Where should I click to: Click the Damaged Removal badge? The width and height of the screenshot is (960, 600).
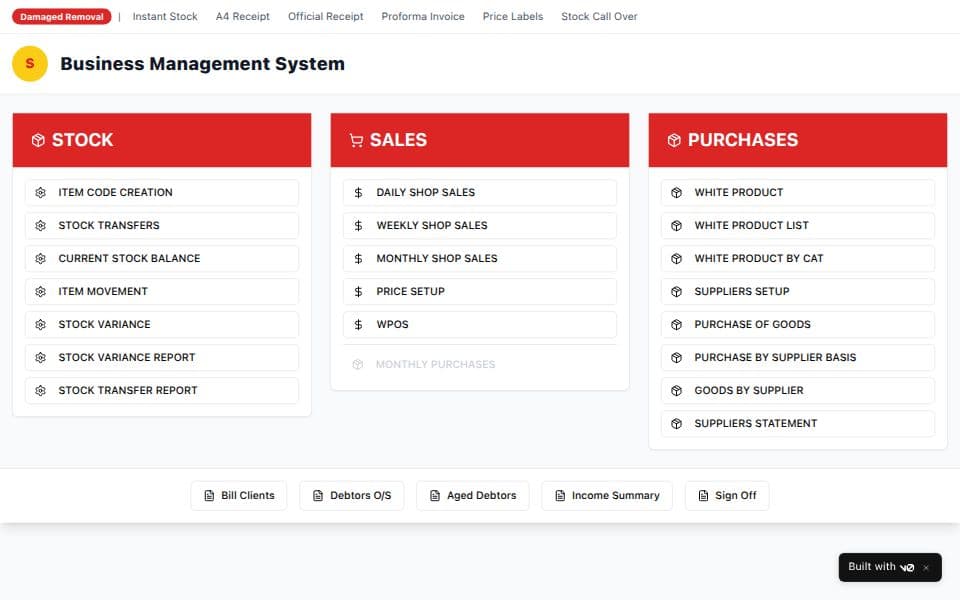pyautogui.click(x=60, y=16)
